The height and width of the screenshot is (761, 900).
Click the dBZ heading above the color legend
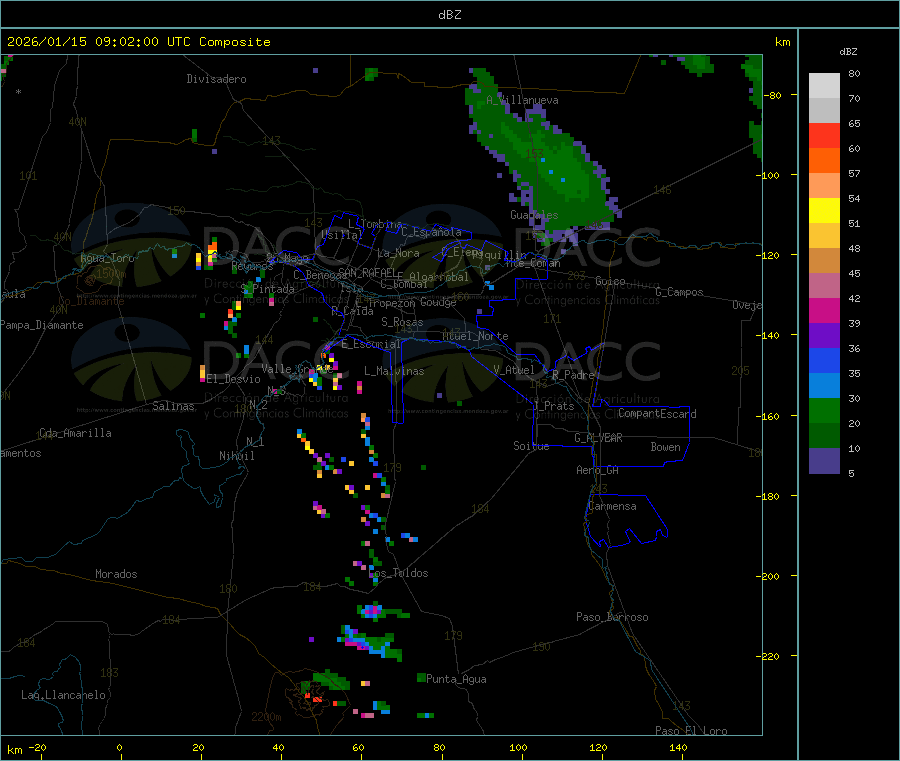point(848,52)
